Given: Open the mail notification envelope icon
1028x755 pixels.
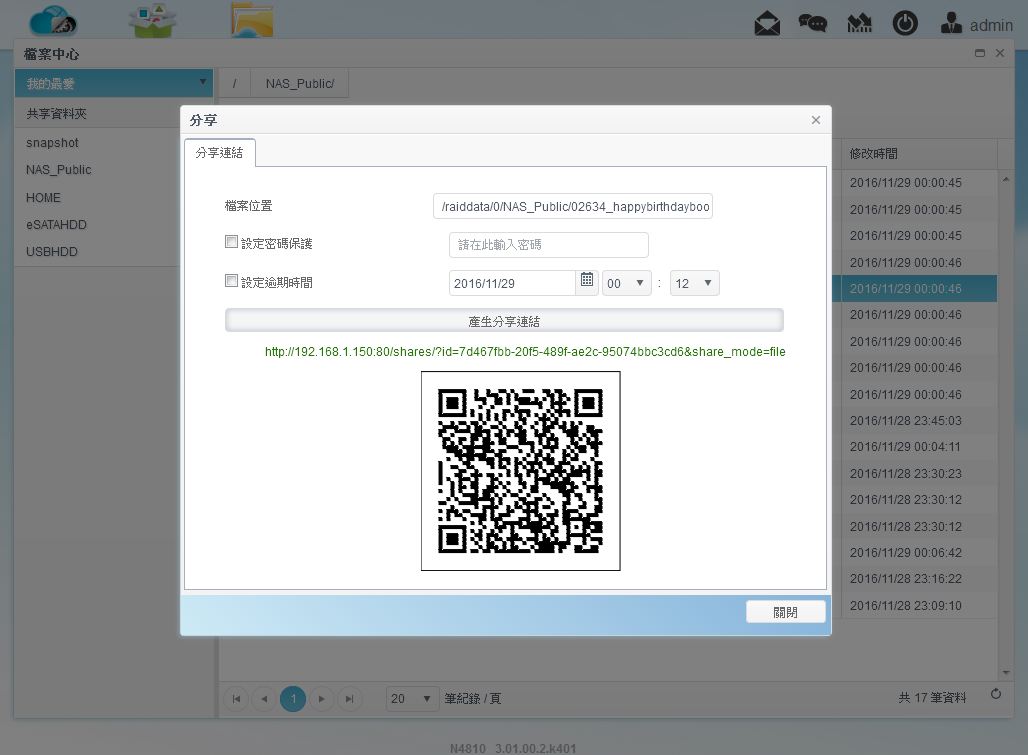Looking at the screenshot, I should coord(767,24).
